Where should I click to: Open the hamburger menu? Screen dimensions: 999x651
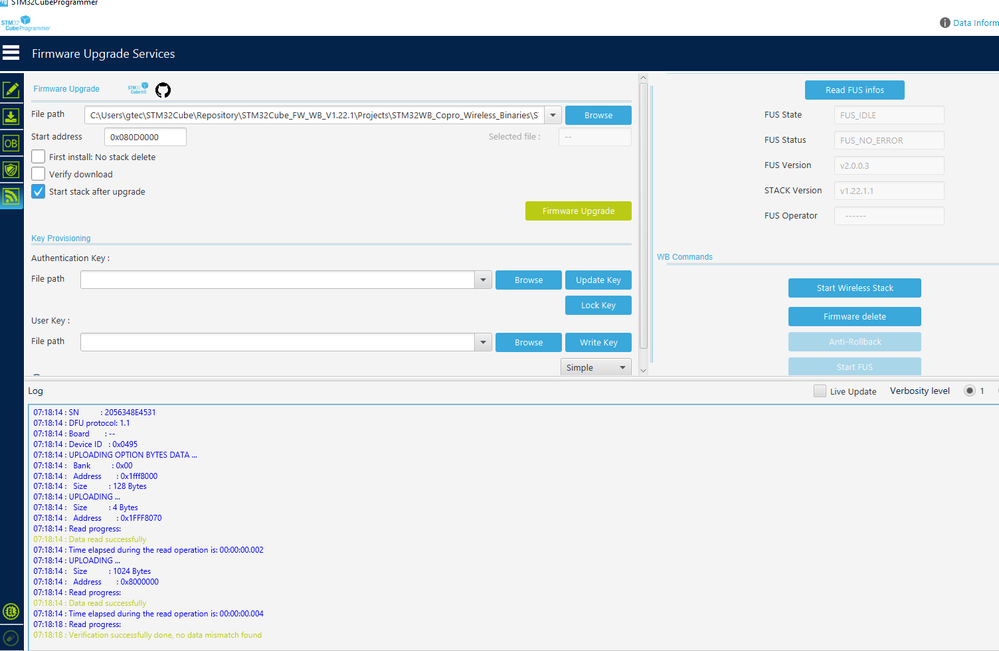[x=11, y=53]
